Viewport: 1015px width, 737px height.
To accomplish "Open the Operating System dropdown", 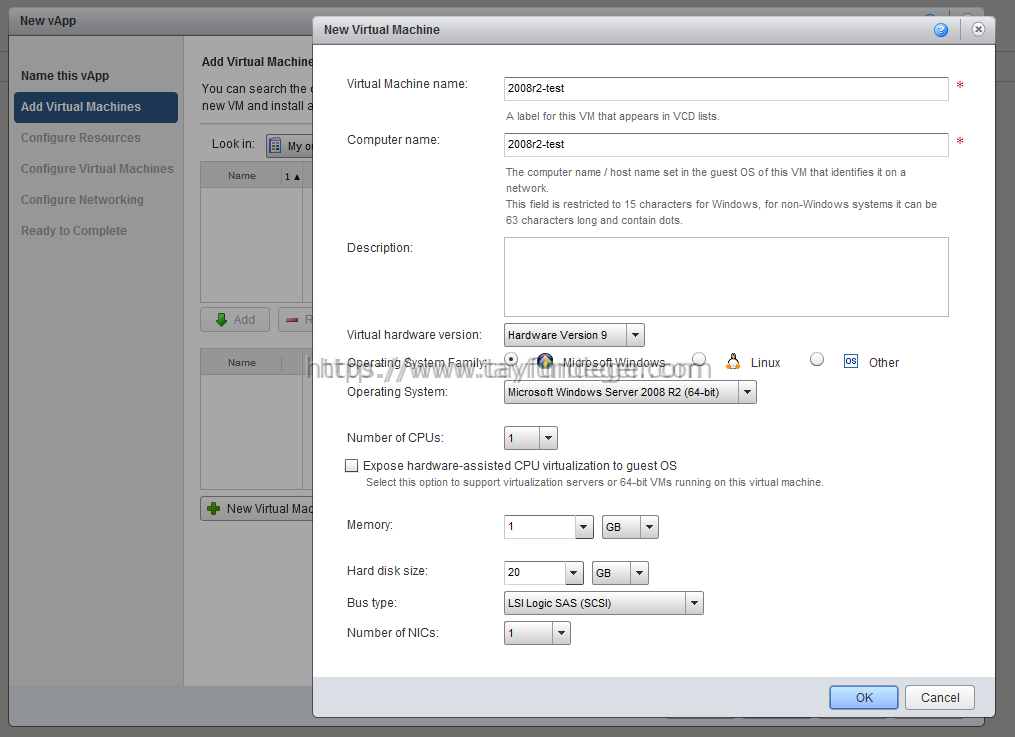I will point(747,392).
